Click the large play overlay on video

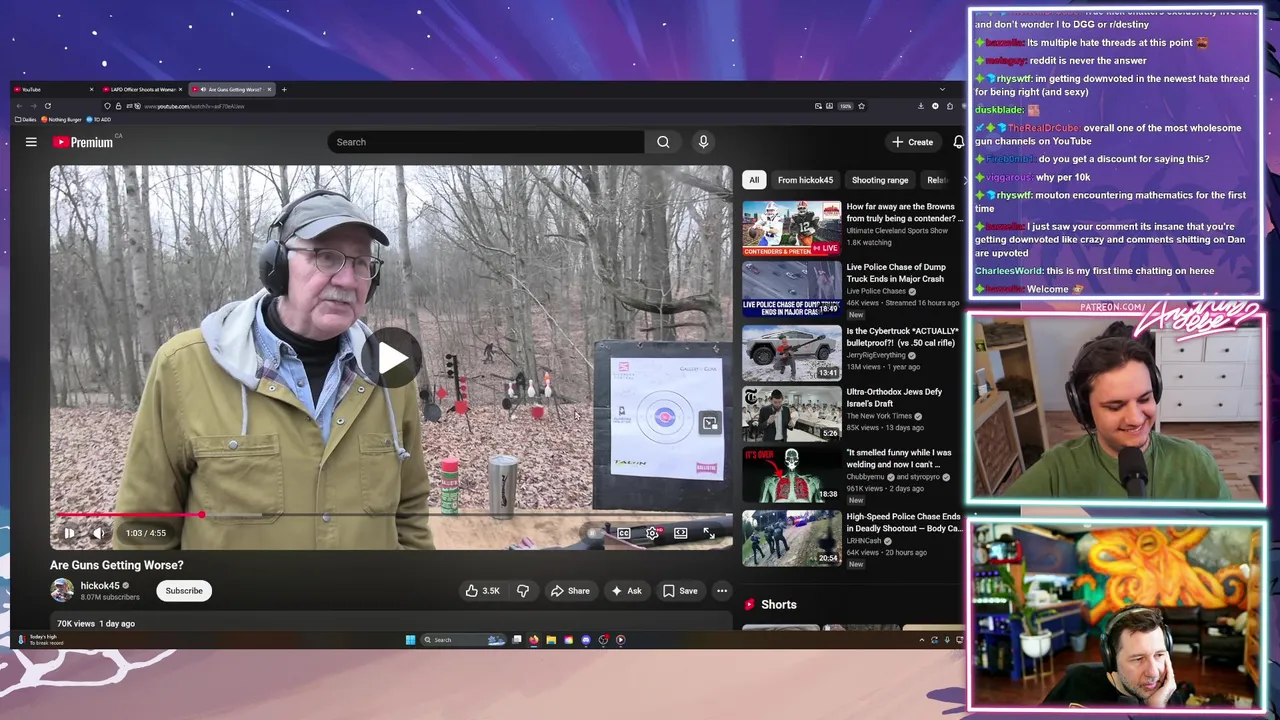point(391,358)
